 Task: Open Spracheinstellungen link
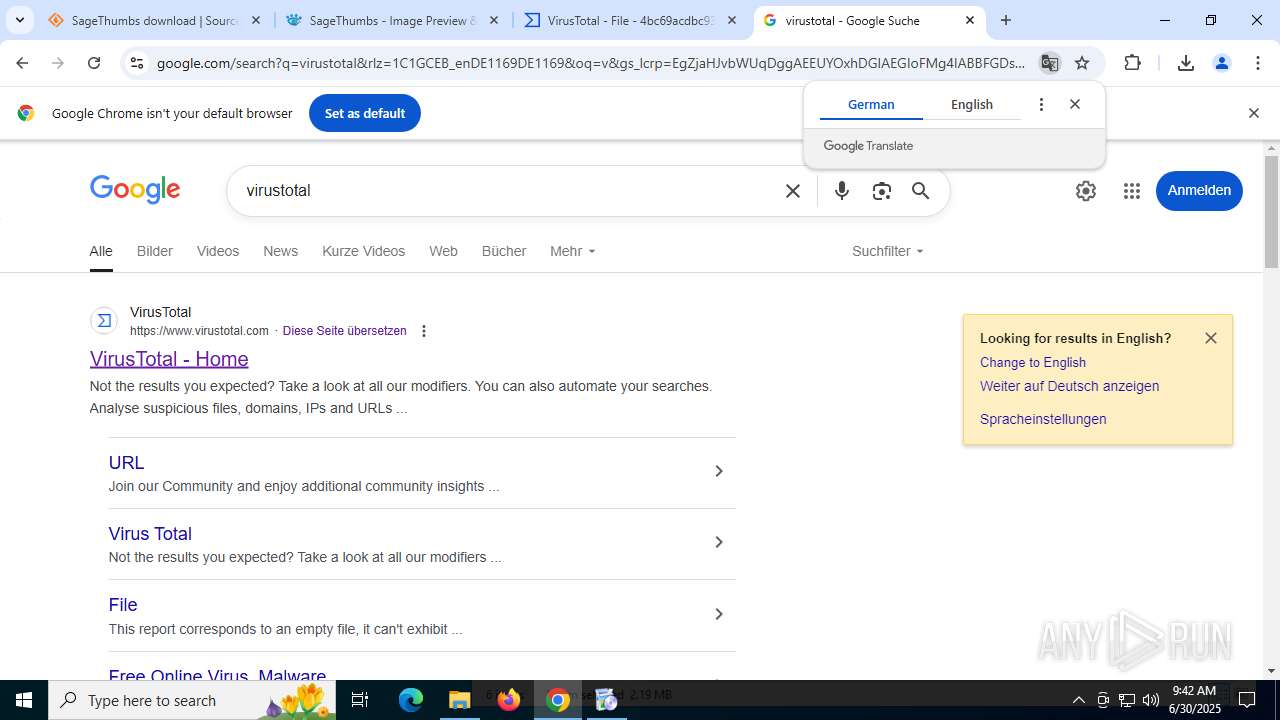pos(1043,419)
